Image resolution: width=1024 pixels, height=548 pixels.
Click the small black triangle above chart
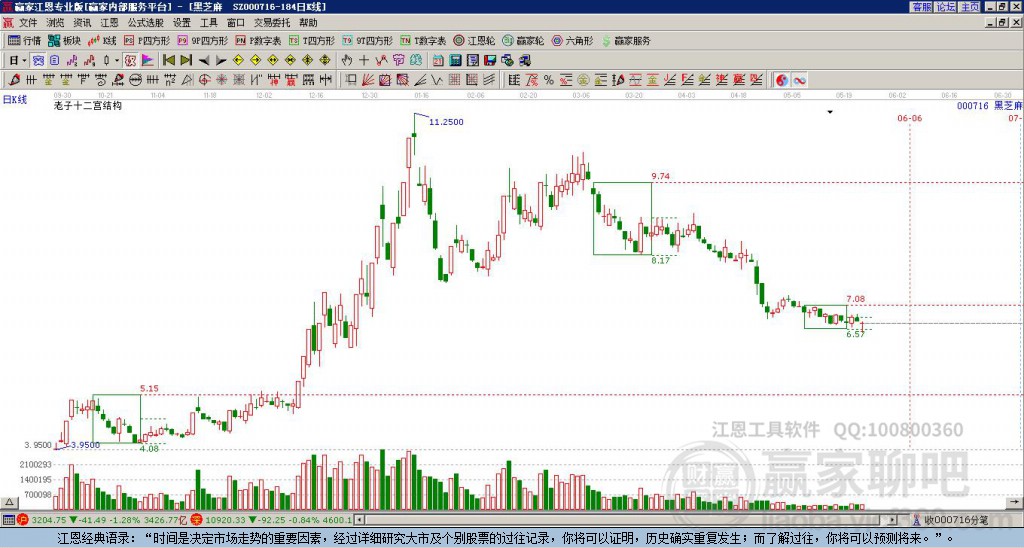click(830, 112)
